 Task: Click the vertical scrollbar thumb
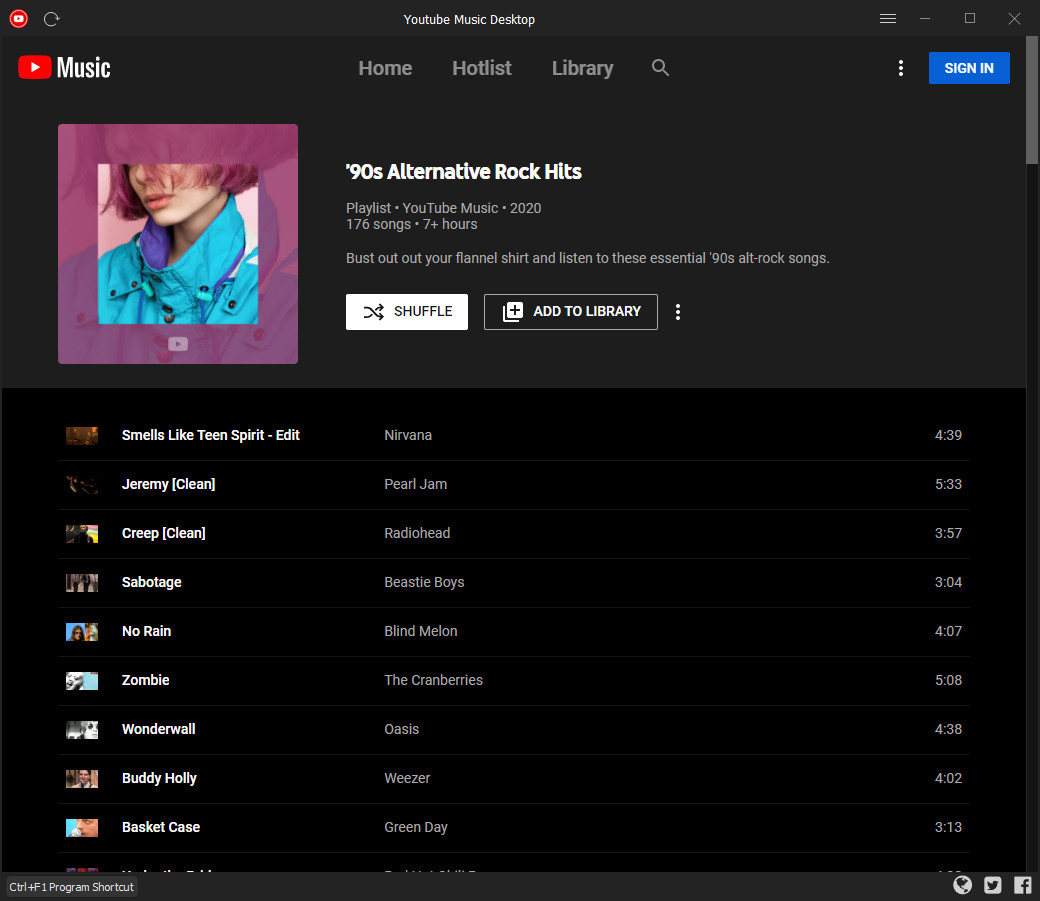[1032, 100]
